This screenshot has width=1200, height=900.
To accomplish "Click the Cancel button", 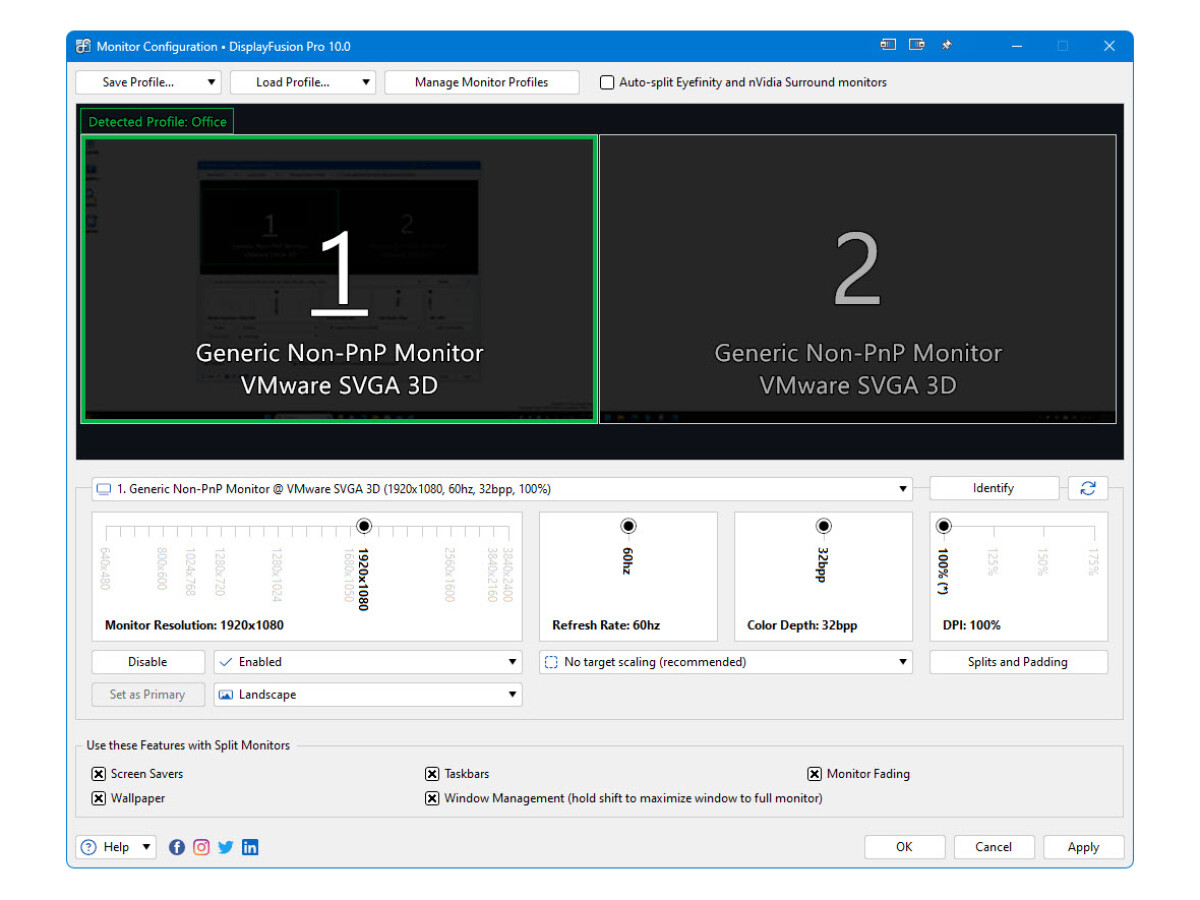I will click(993, 847).
